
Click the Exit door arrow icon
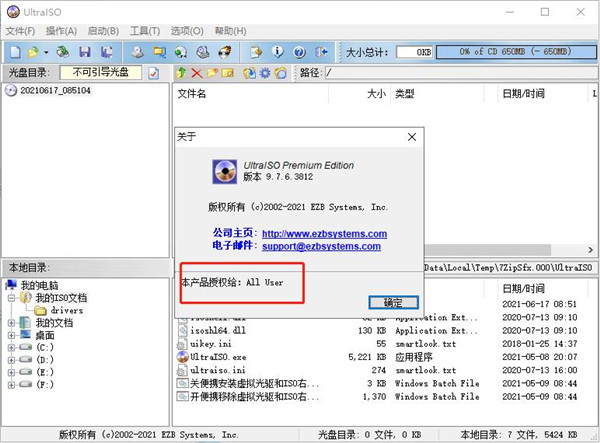click(x=321, y=52)
